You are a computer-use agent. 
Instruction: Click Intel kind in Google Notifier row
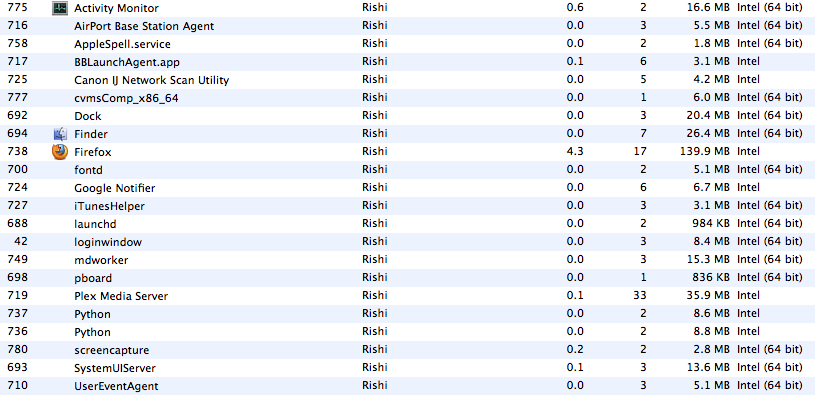point(748,187)
